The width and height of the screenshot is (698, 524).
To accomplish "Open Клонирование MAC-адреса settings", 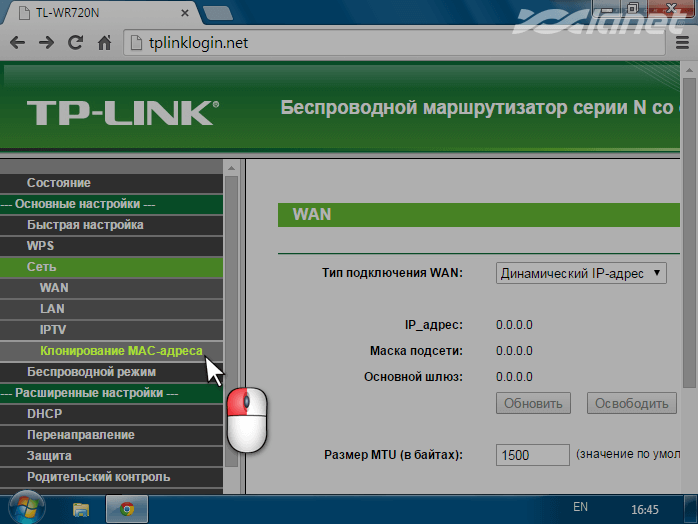I will pyautogui.click(x=121, y=351).
